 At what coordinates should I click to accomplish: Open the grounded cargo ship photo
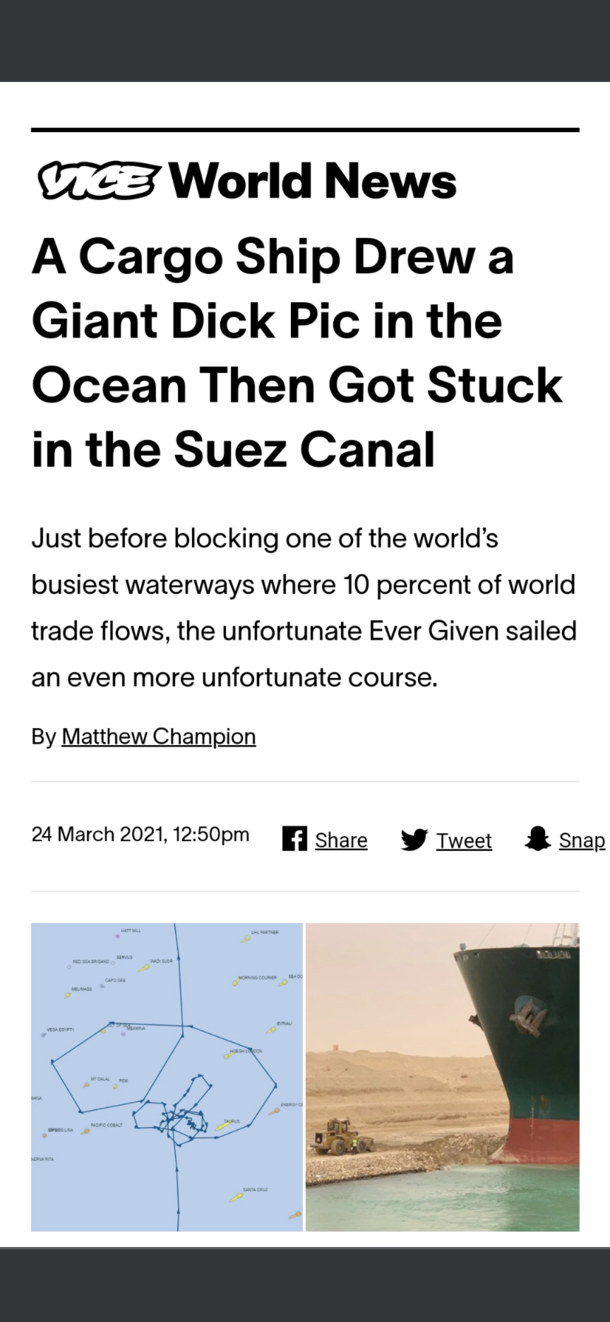tap(442, 1077)
